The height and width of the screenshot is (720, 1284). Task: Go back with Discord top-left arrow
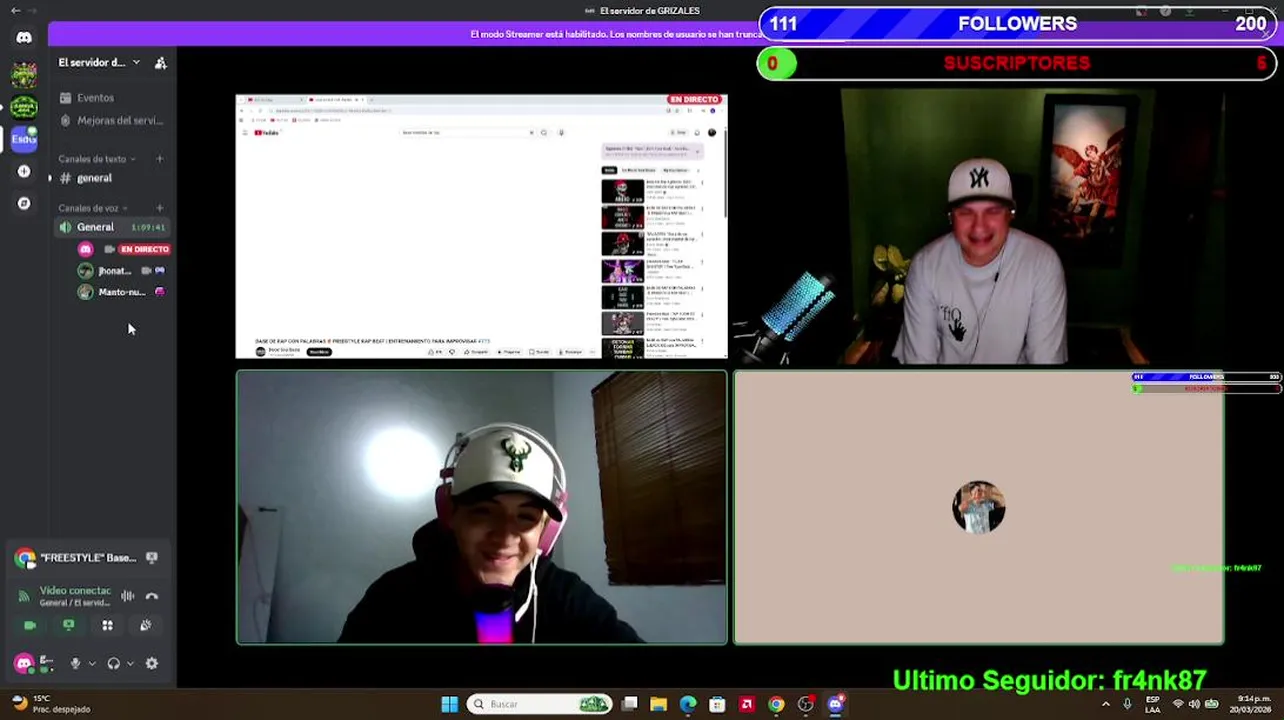(x=15, y=11)
